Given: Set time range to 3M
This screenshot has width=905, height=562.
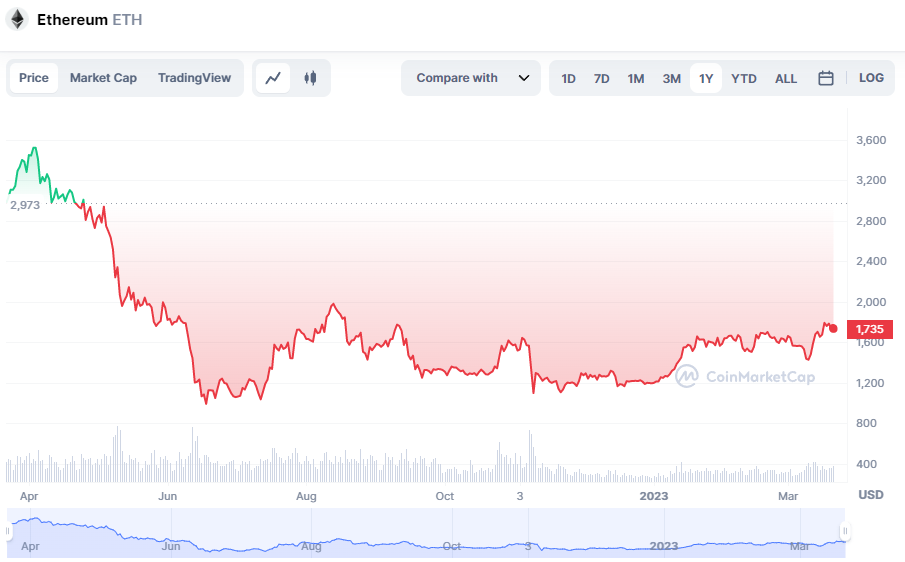Looking at the screenshot, I should click(671, 78).
